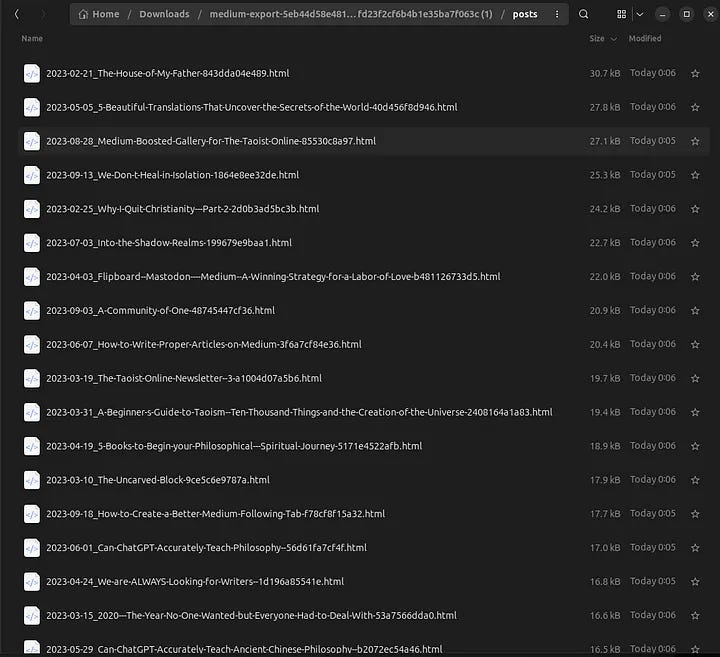Click HTML icon of The-House-of-My-Father
This screenshot has height=657, width=720.
click(32, 73)
